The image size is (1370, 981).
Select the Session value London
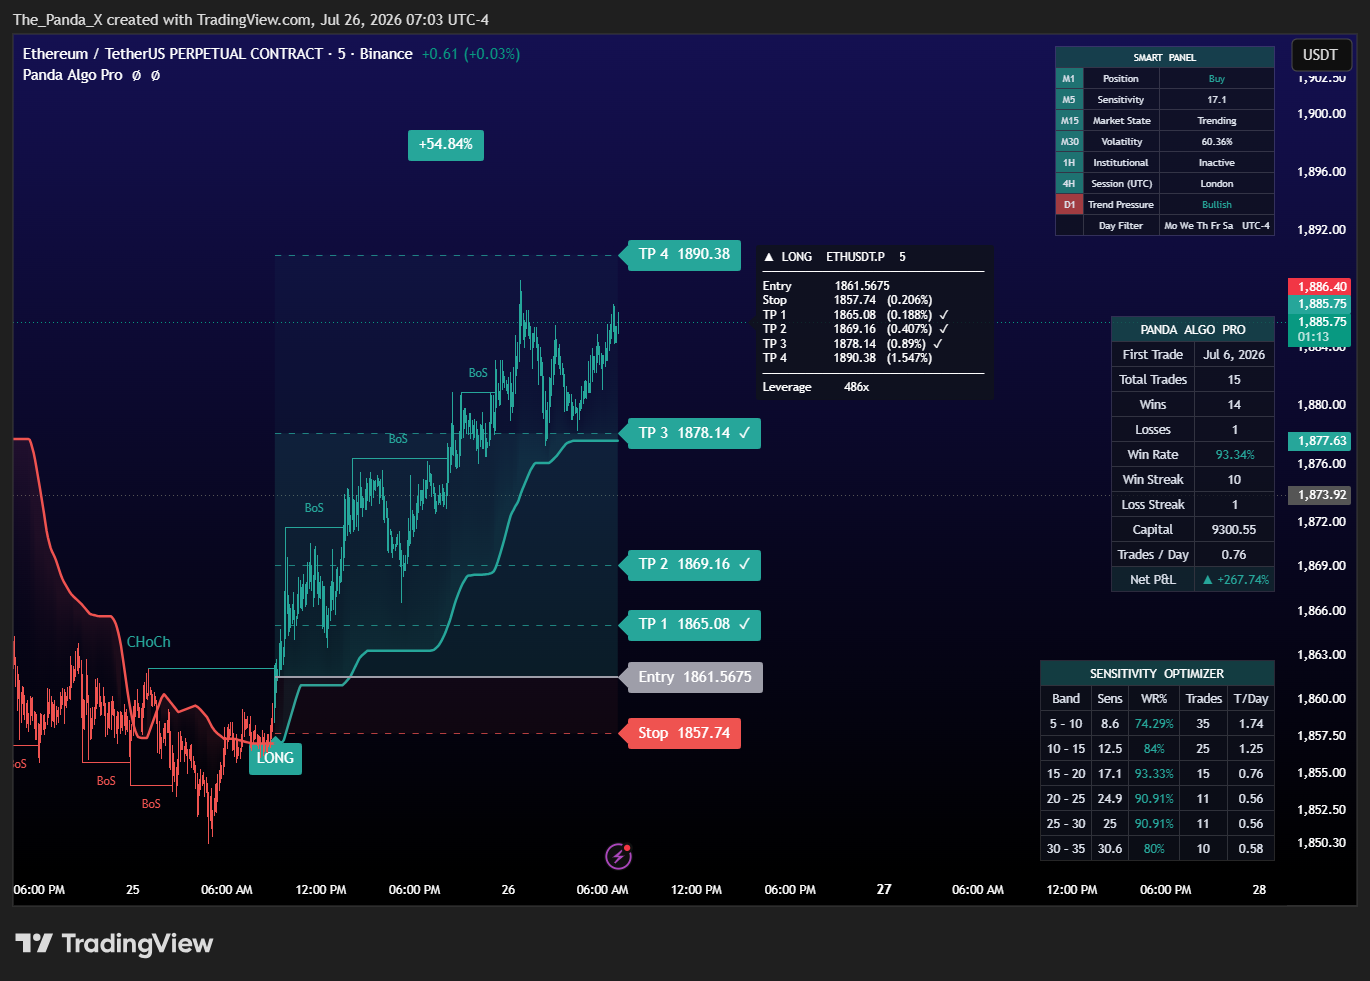[1217, 184]
